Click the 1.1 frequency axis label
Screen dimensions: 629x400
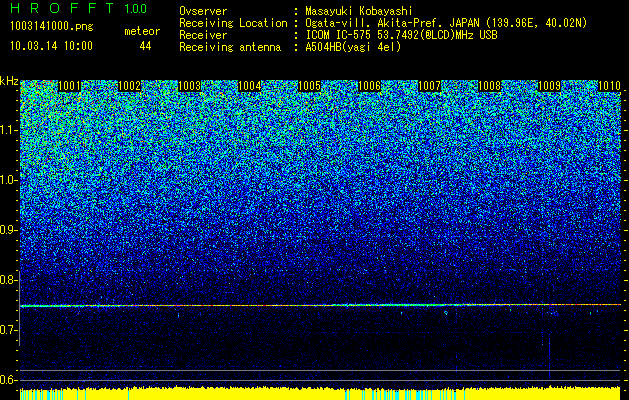[x=9, y=130]
